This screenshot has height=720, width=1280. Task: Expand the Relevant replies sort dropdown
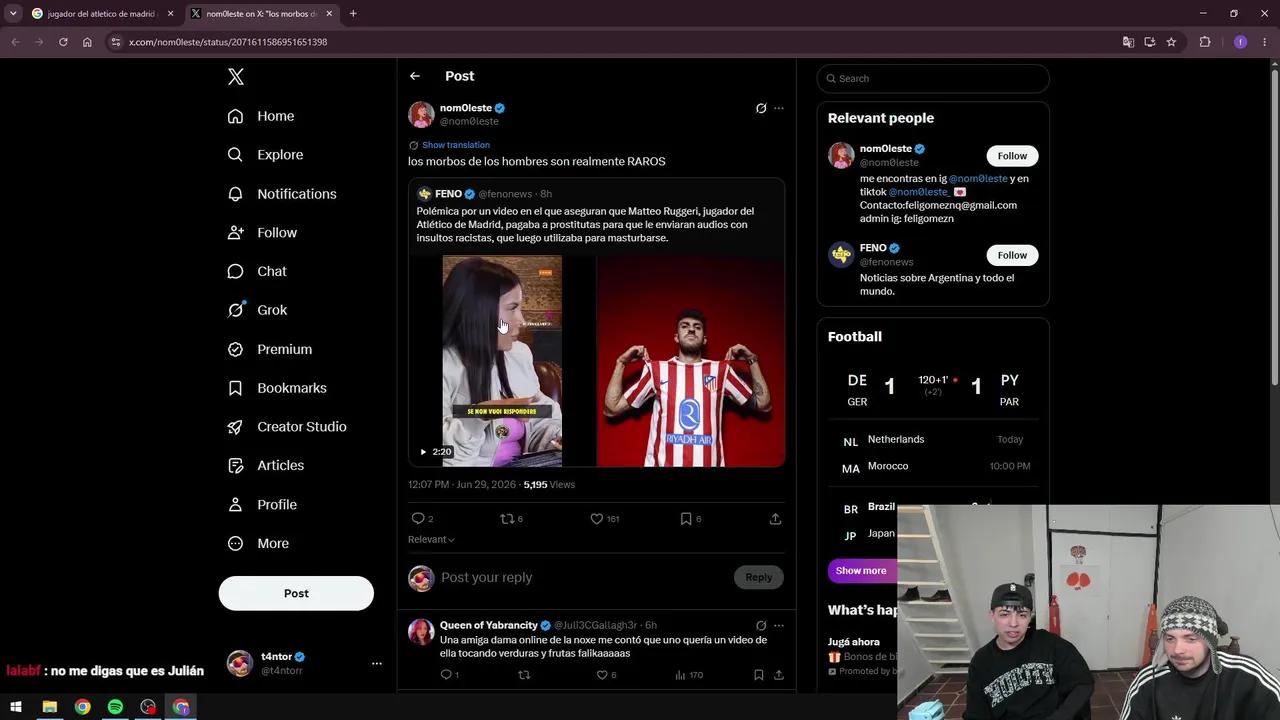(431, 540)
